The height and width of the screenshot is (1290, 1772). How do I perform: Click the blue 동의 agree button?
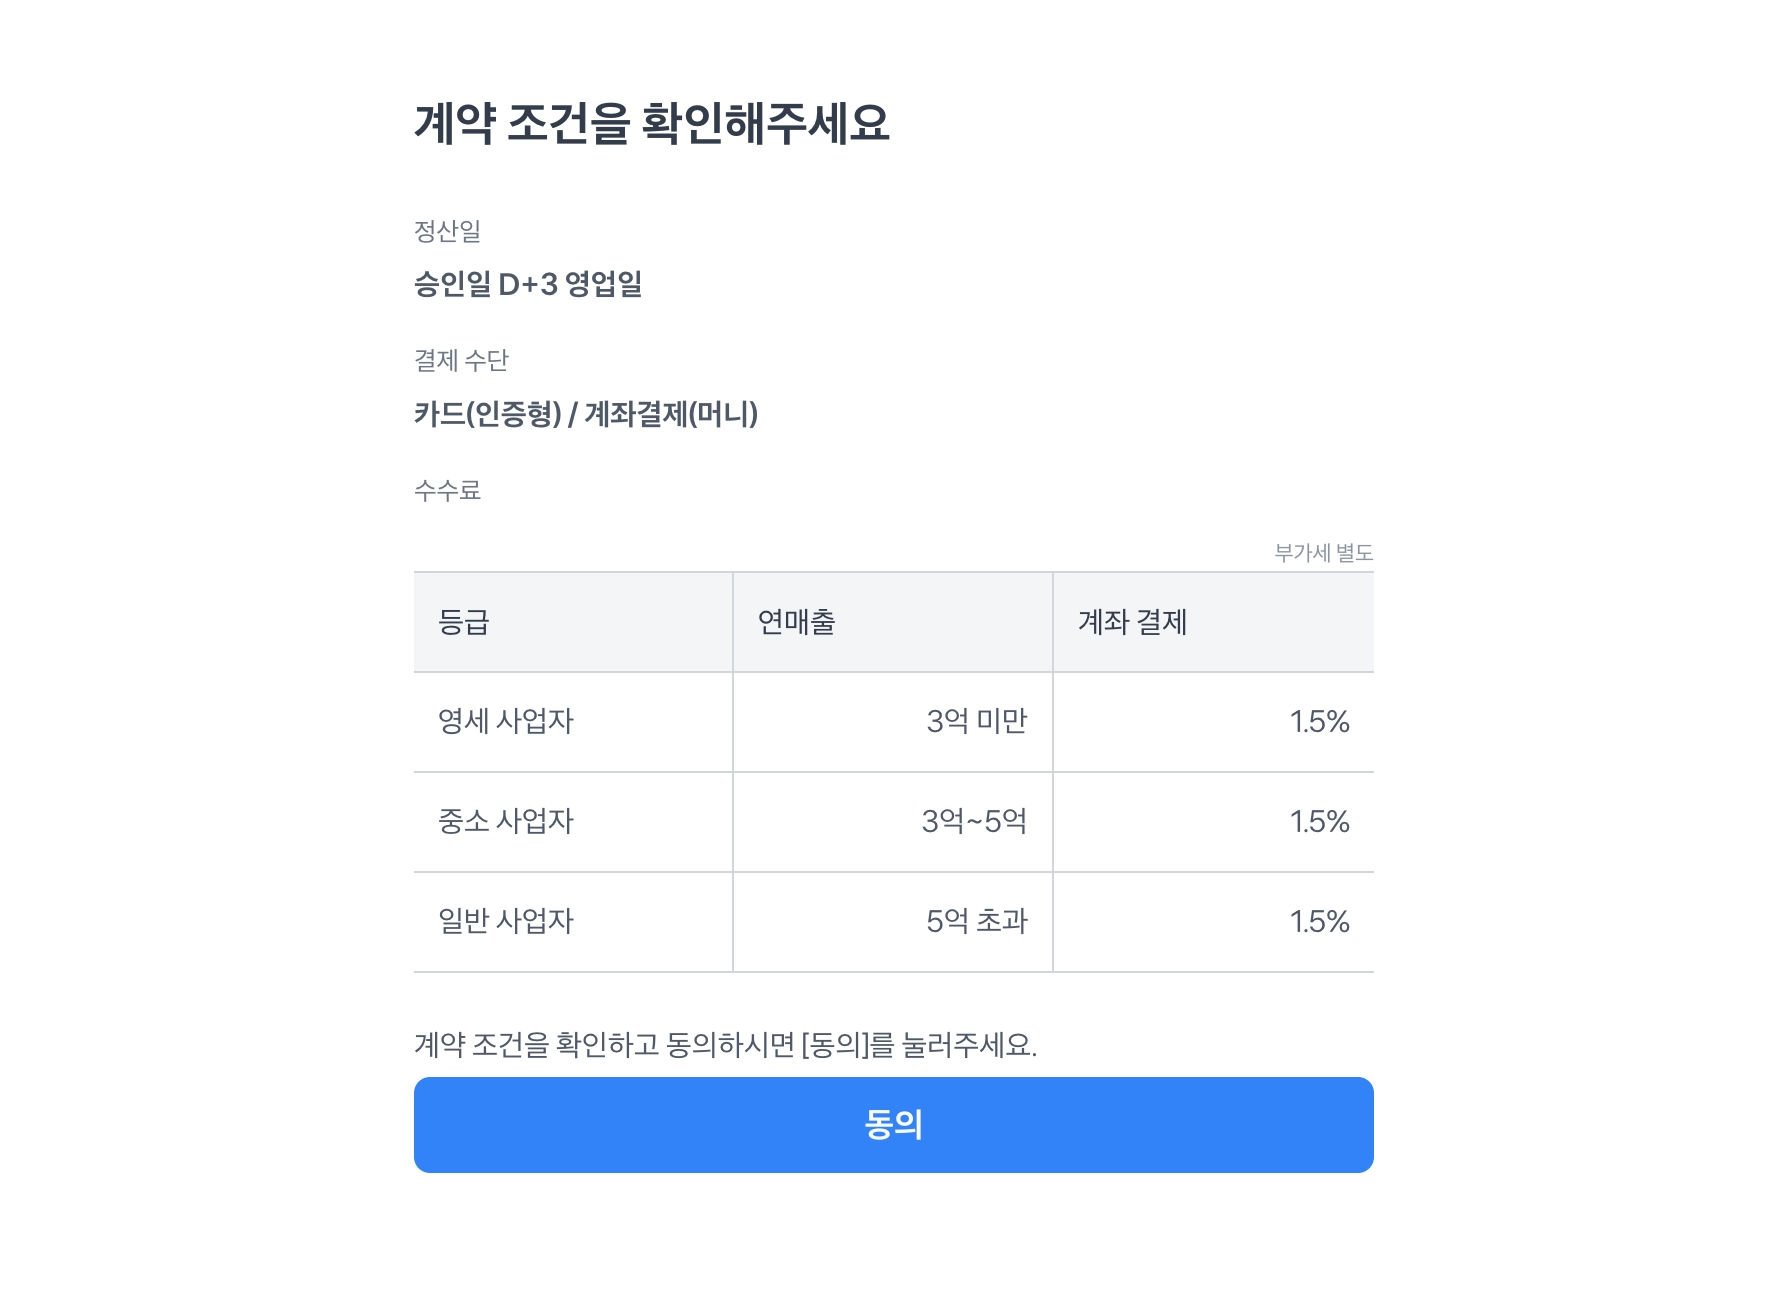click(x=893, y=1124)
